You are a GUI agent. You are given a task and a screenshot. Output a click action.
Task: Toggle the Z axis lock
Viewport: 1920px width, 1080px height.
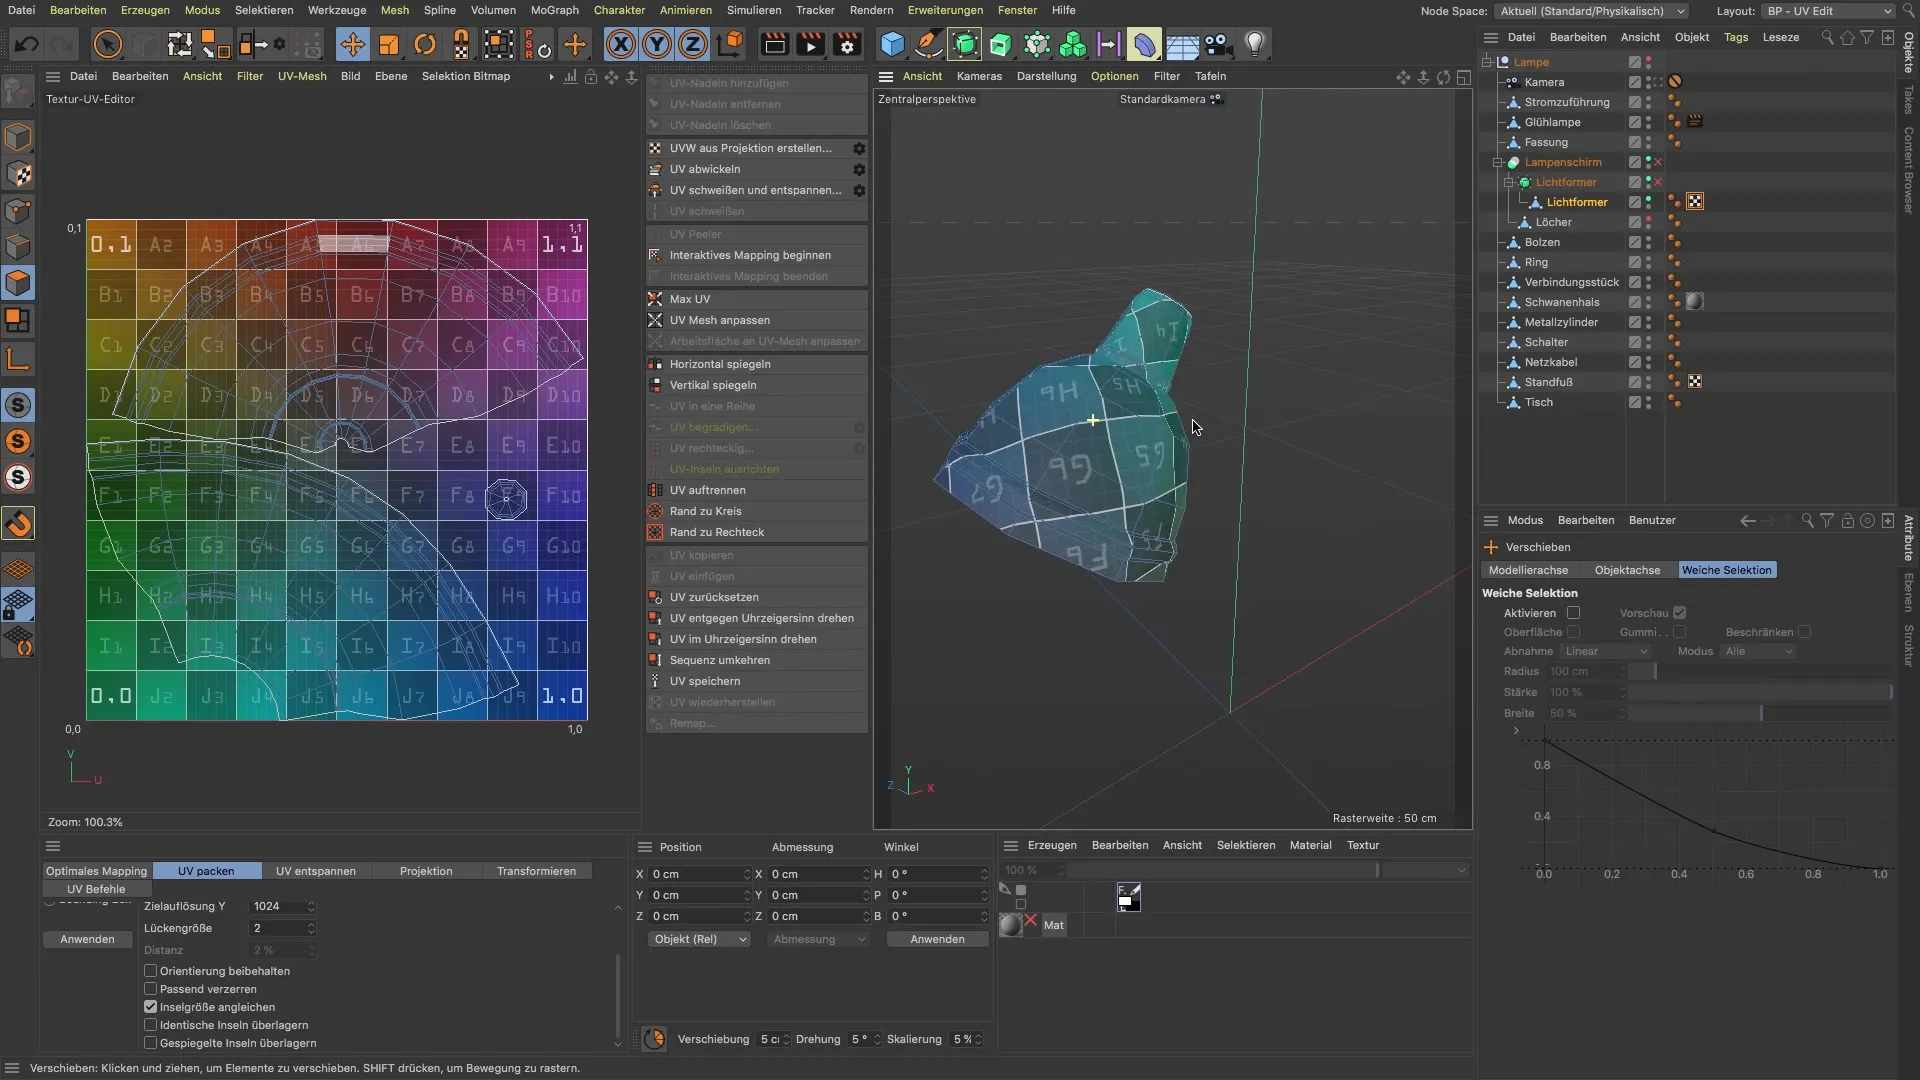[x=693, y=44]
